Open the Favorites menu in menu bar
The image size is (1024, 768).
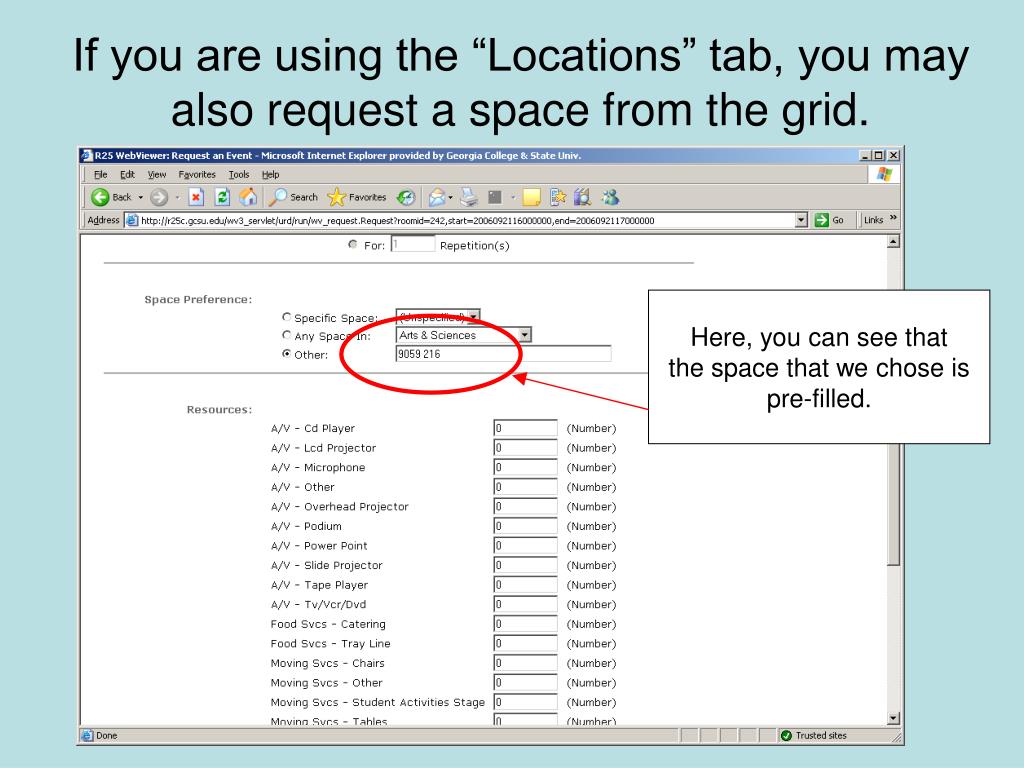click(x=197, y=174)
